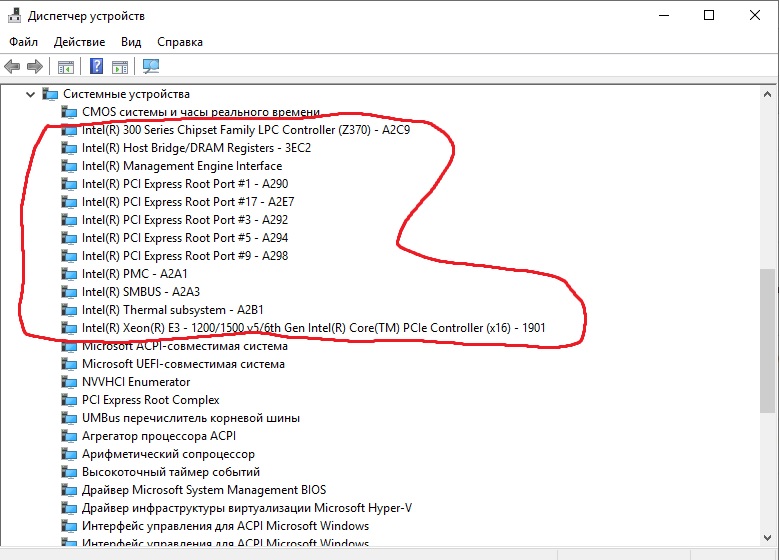780x560 pixels.
Task: Select Драйвер инфраструктуры виртуализации Microsoft Hyper-V
Action: tap(247, 508)
